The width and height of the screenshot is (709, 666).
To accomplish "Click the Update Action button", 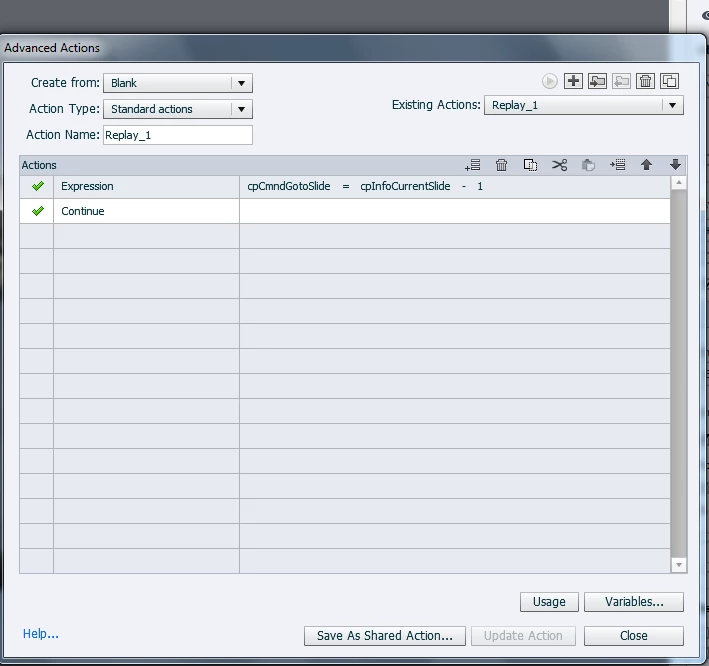I will 523,636.
